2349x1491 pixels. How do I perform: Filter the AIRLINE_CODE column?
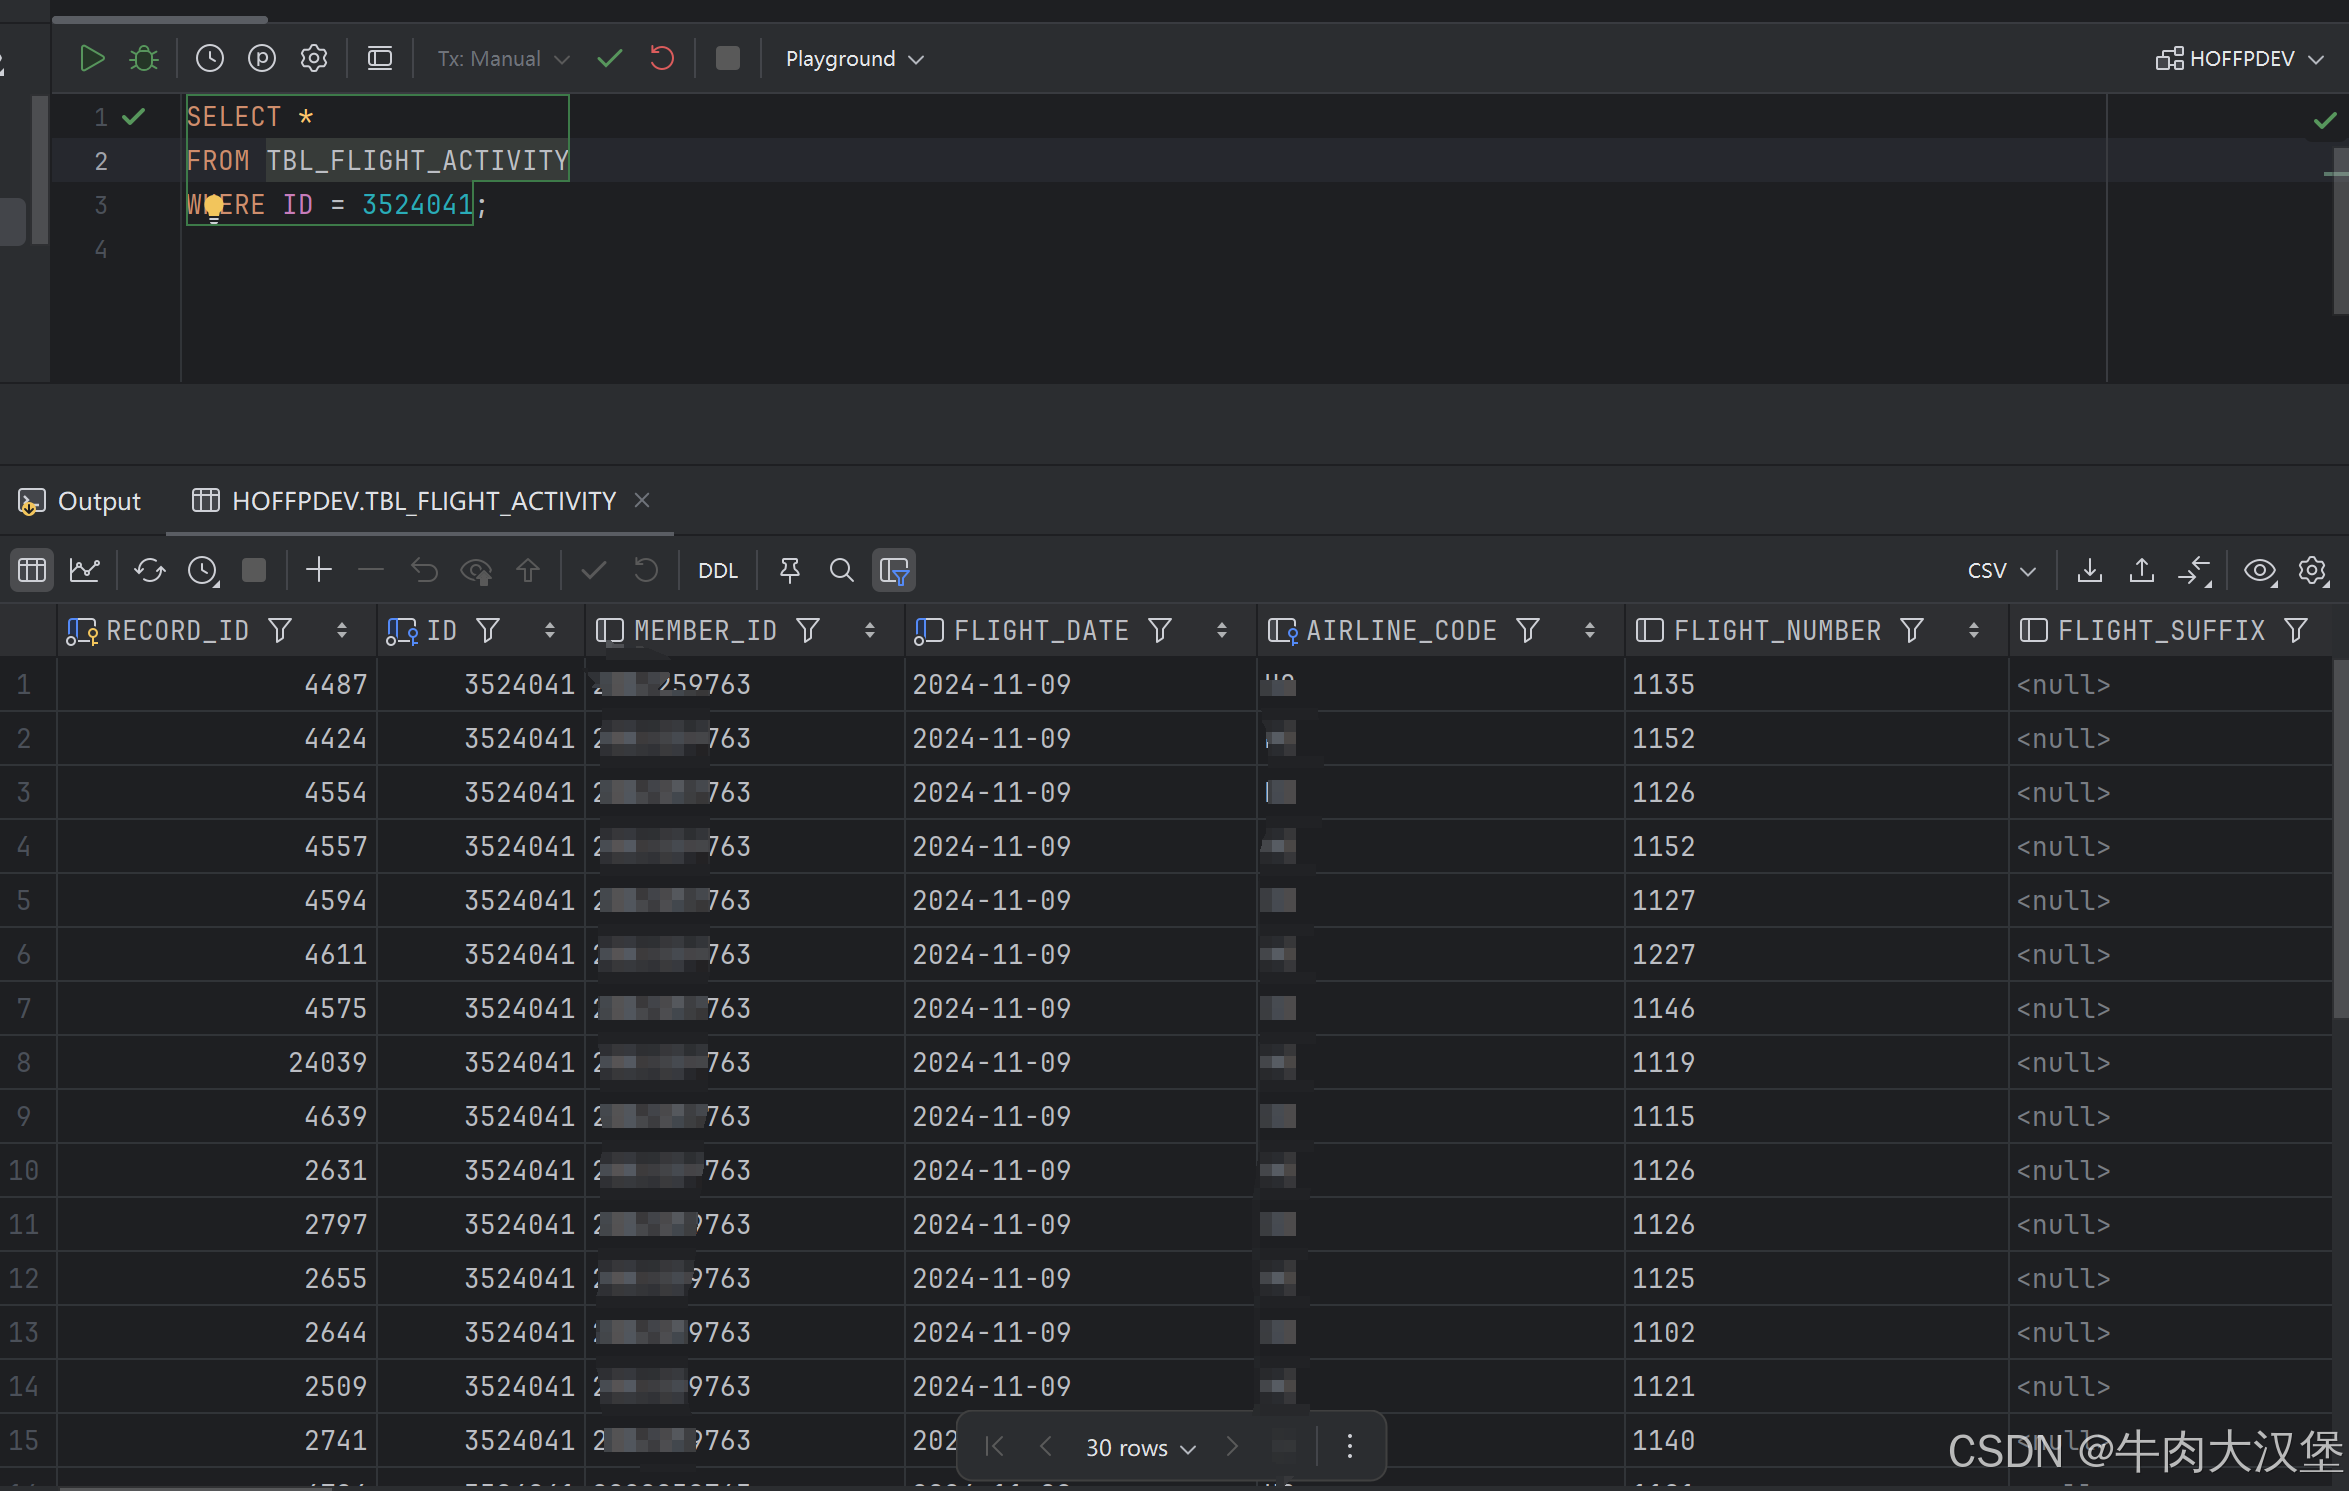click(x=1528, y=630)
